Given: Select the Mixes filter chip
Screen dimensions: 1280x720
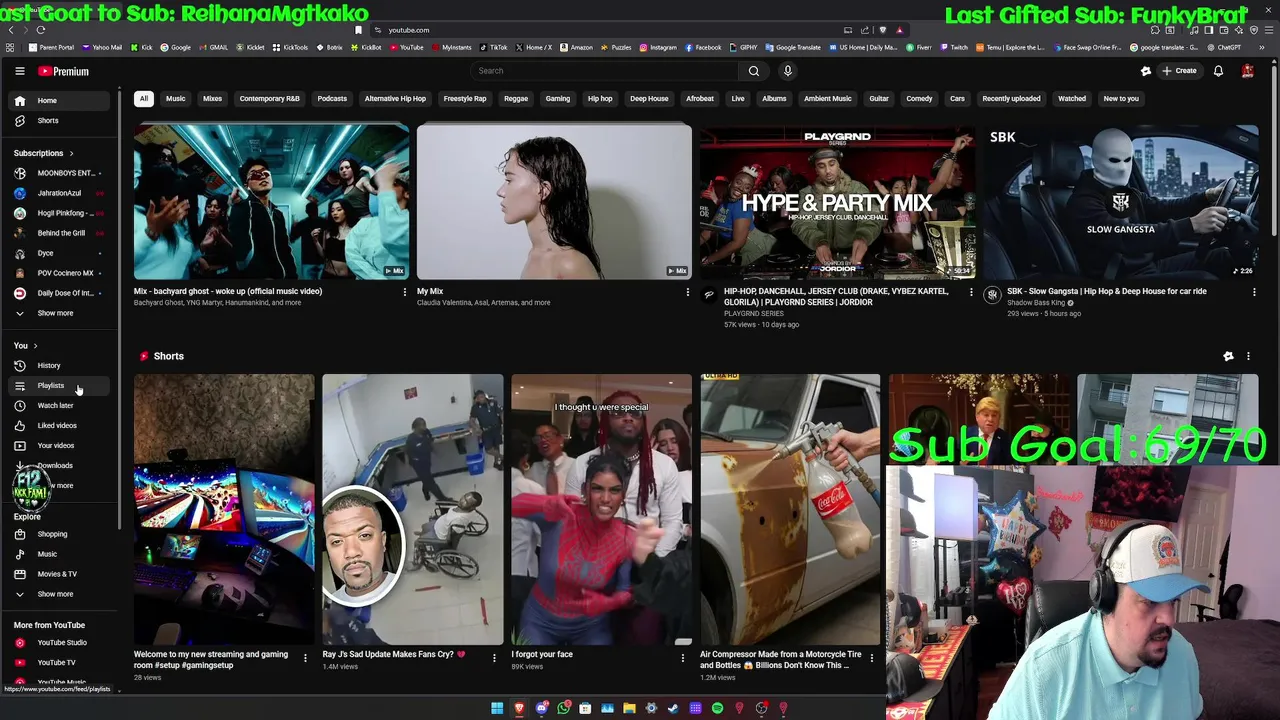Looking at the screenshot, I should [212, 98].
